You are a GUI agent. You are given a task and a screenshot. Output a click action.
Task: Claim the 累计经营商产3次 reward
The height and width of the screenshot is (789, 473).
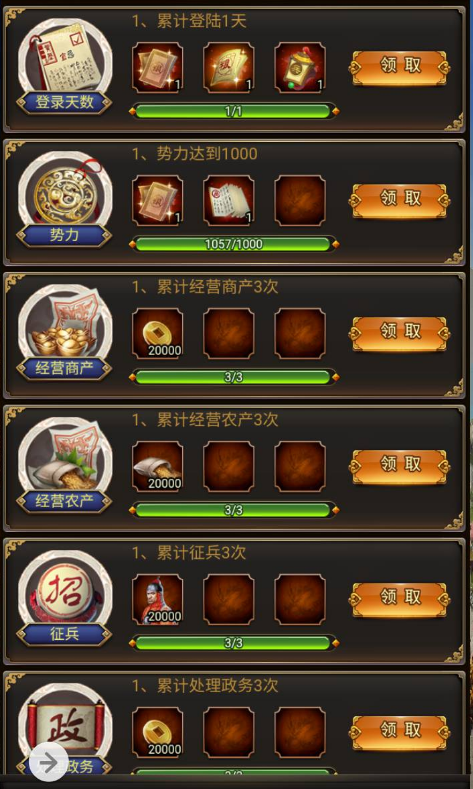tap(399, 334)
